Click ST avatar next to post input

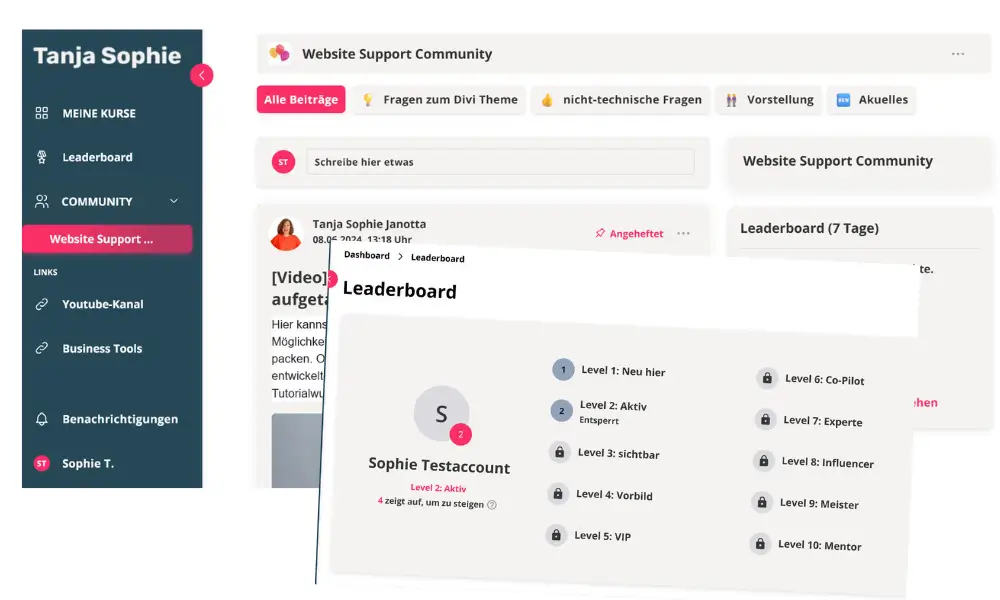[283, 162]
